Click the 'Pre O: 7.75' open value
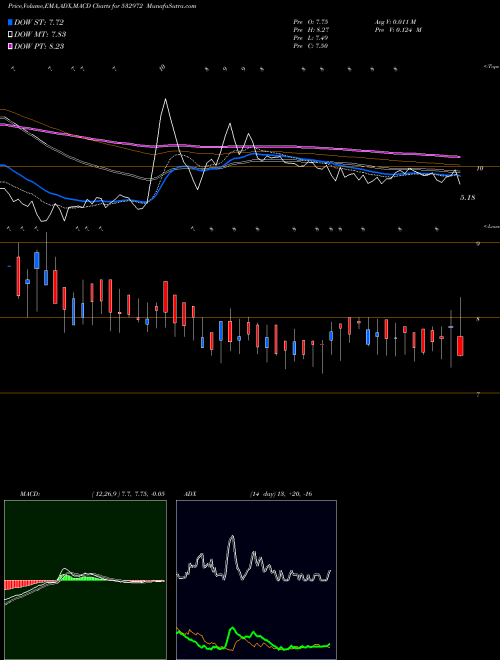 coord(311,21)
